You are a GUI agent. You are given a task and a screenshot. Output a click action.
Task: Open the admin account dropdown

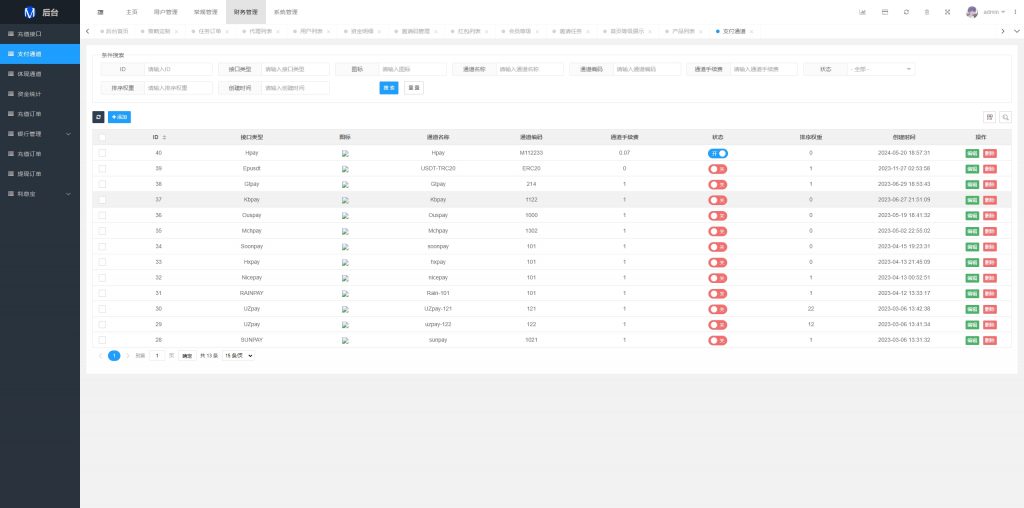pos(995,12)
